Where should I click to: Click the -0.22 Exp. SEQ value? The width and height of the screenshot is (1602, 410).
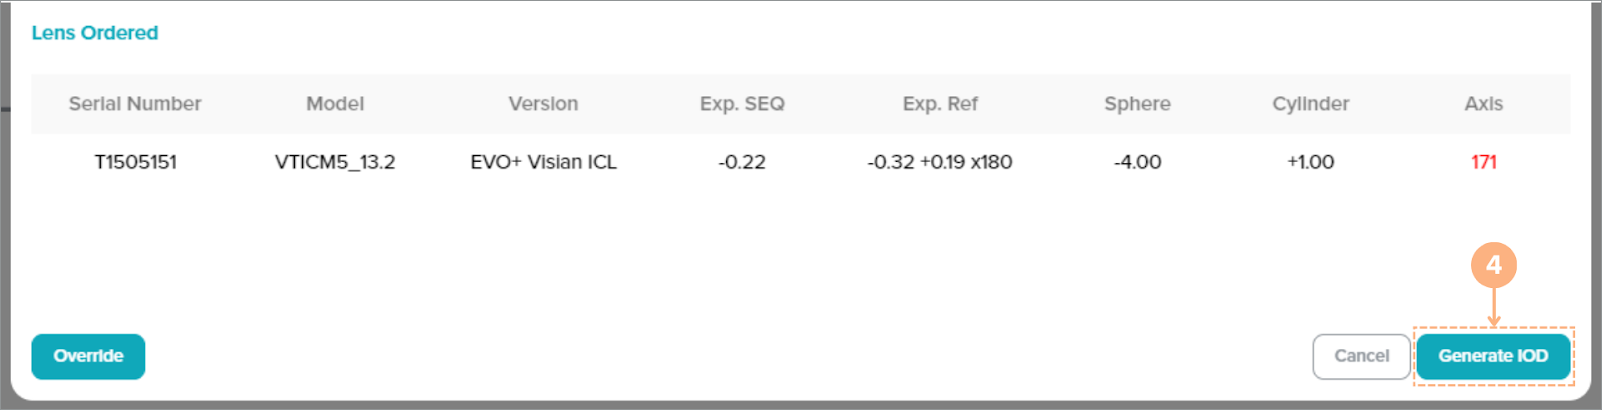(x=742, y=162)
